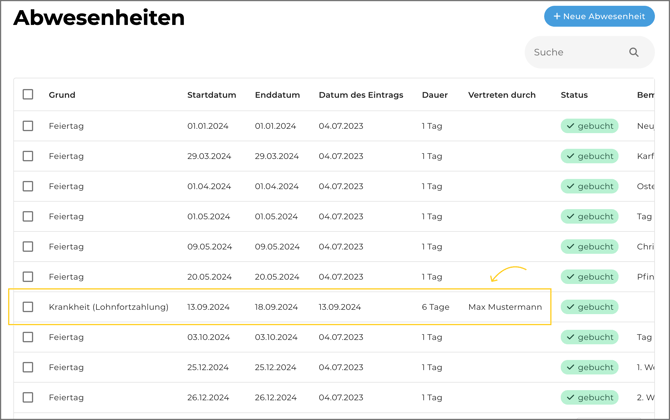Click Vertreten durch column header
670x420 pixels.
pyautogui.click(x=502, y=95)
